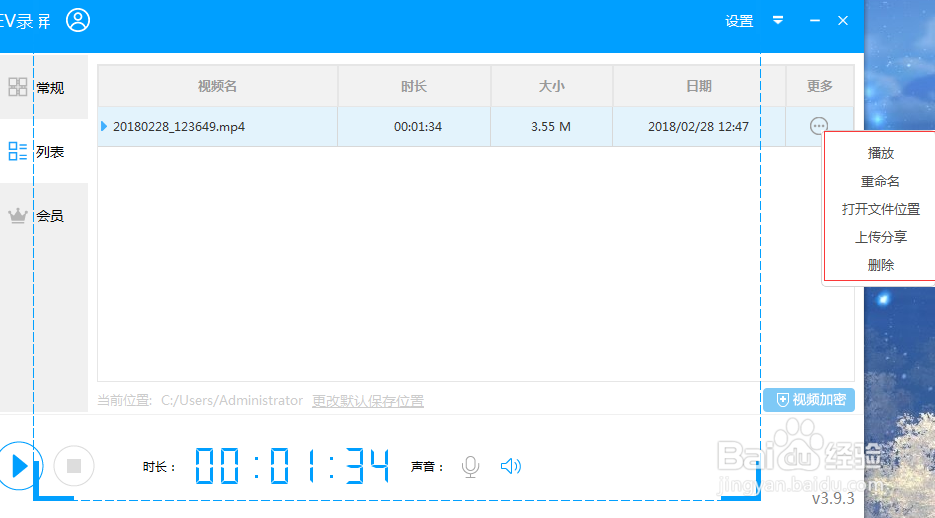This screenshot has height=518, width=935.
Task: Sort by 视频名 column header
Action: [218, 86]
